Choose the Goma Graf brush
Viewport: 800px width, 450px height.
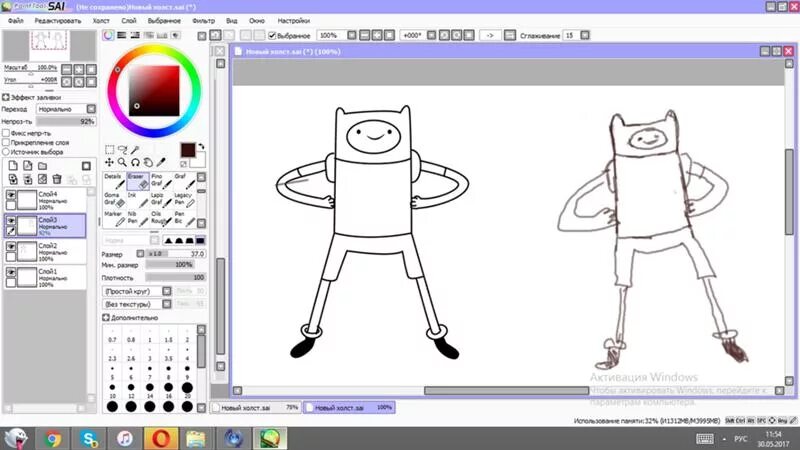tap(114, 199)
